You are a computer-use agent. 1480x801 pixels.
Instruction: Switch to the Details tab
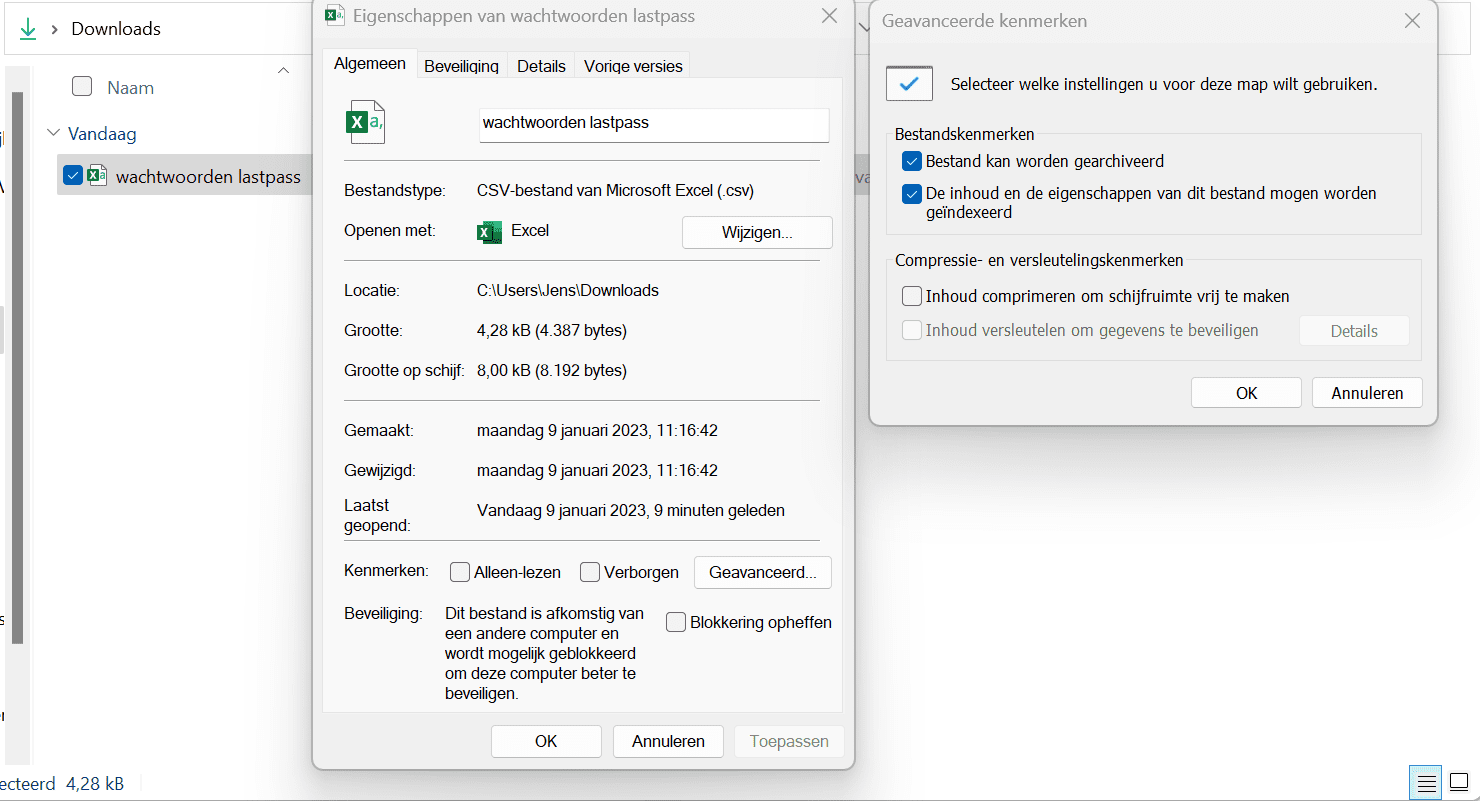(x=541, y=66)
